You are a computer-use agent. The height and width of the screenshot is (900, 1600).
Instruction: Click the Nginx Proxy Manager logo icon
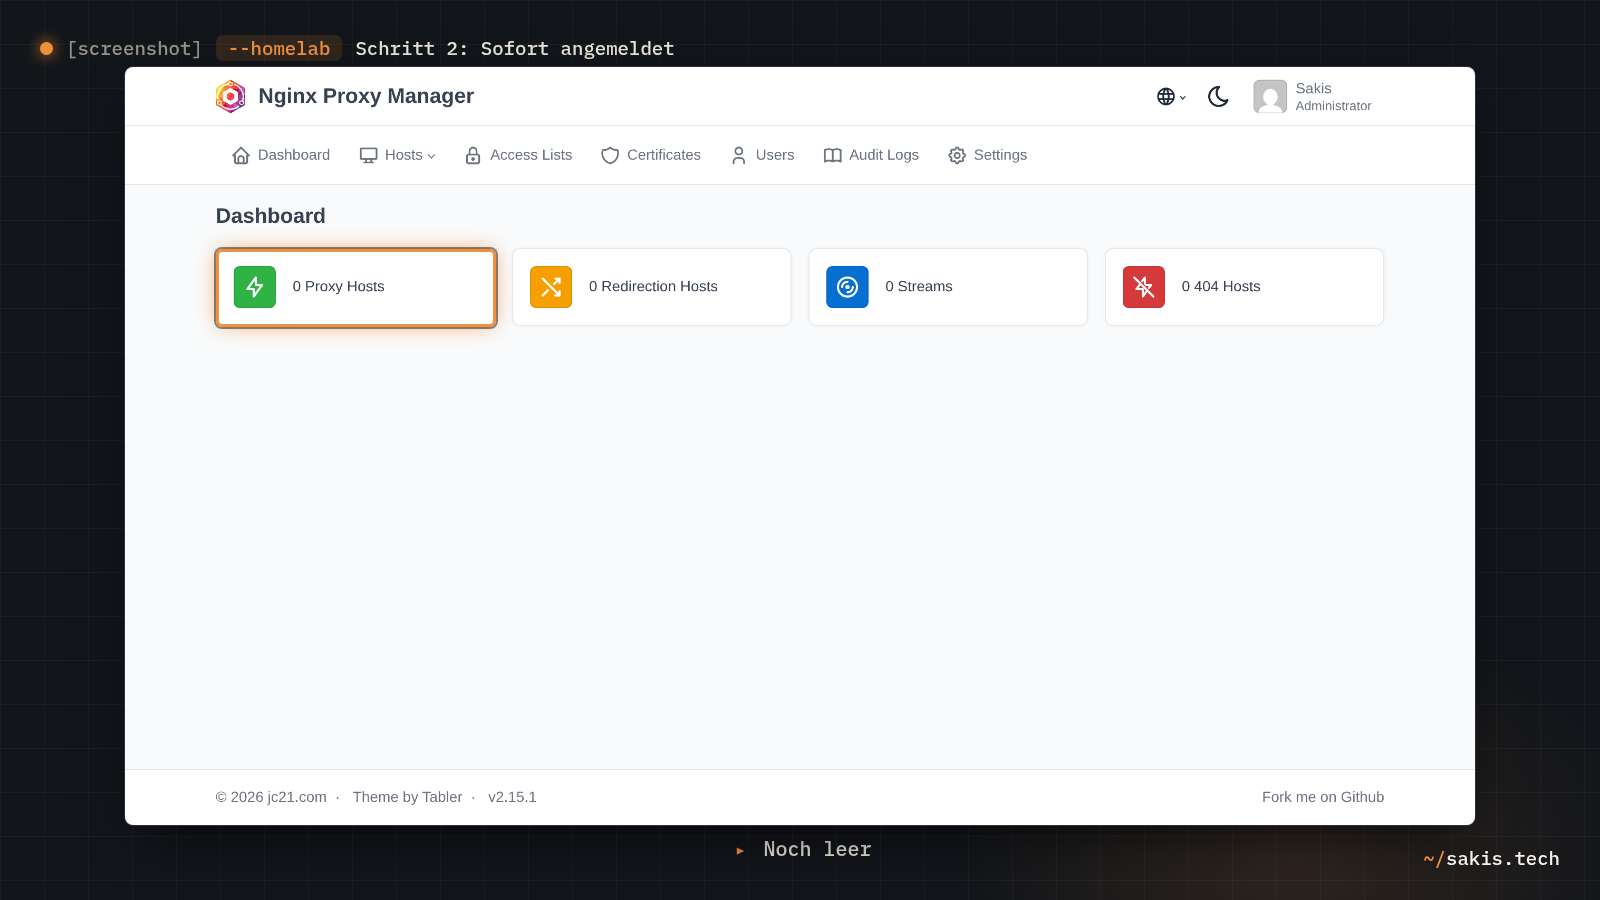tap(230, 96)
